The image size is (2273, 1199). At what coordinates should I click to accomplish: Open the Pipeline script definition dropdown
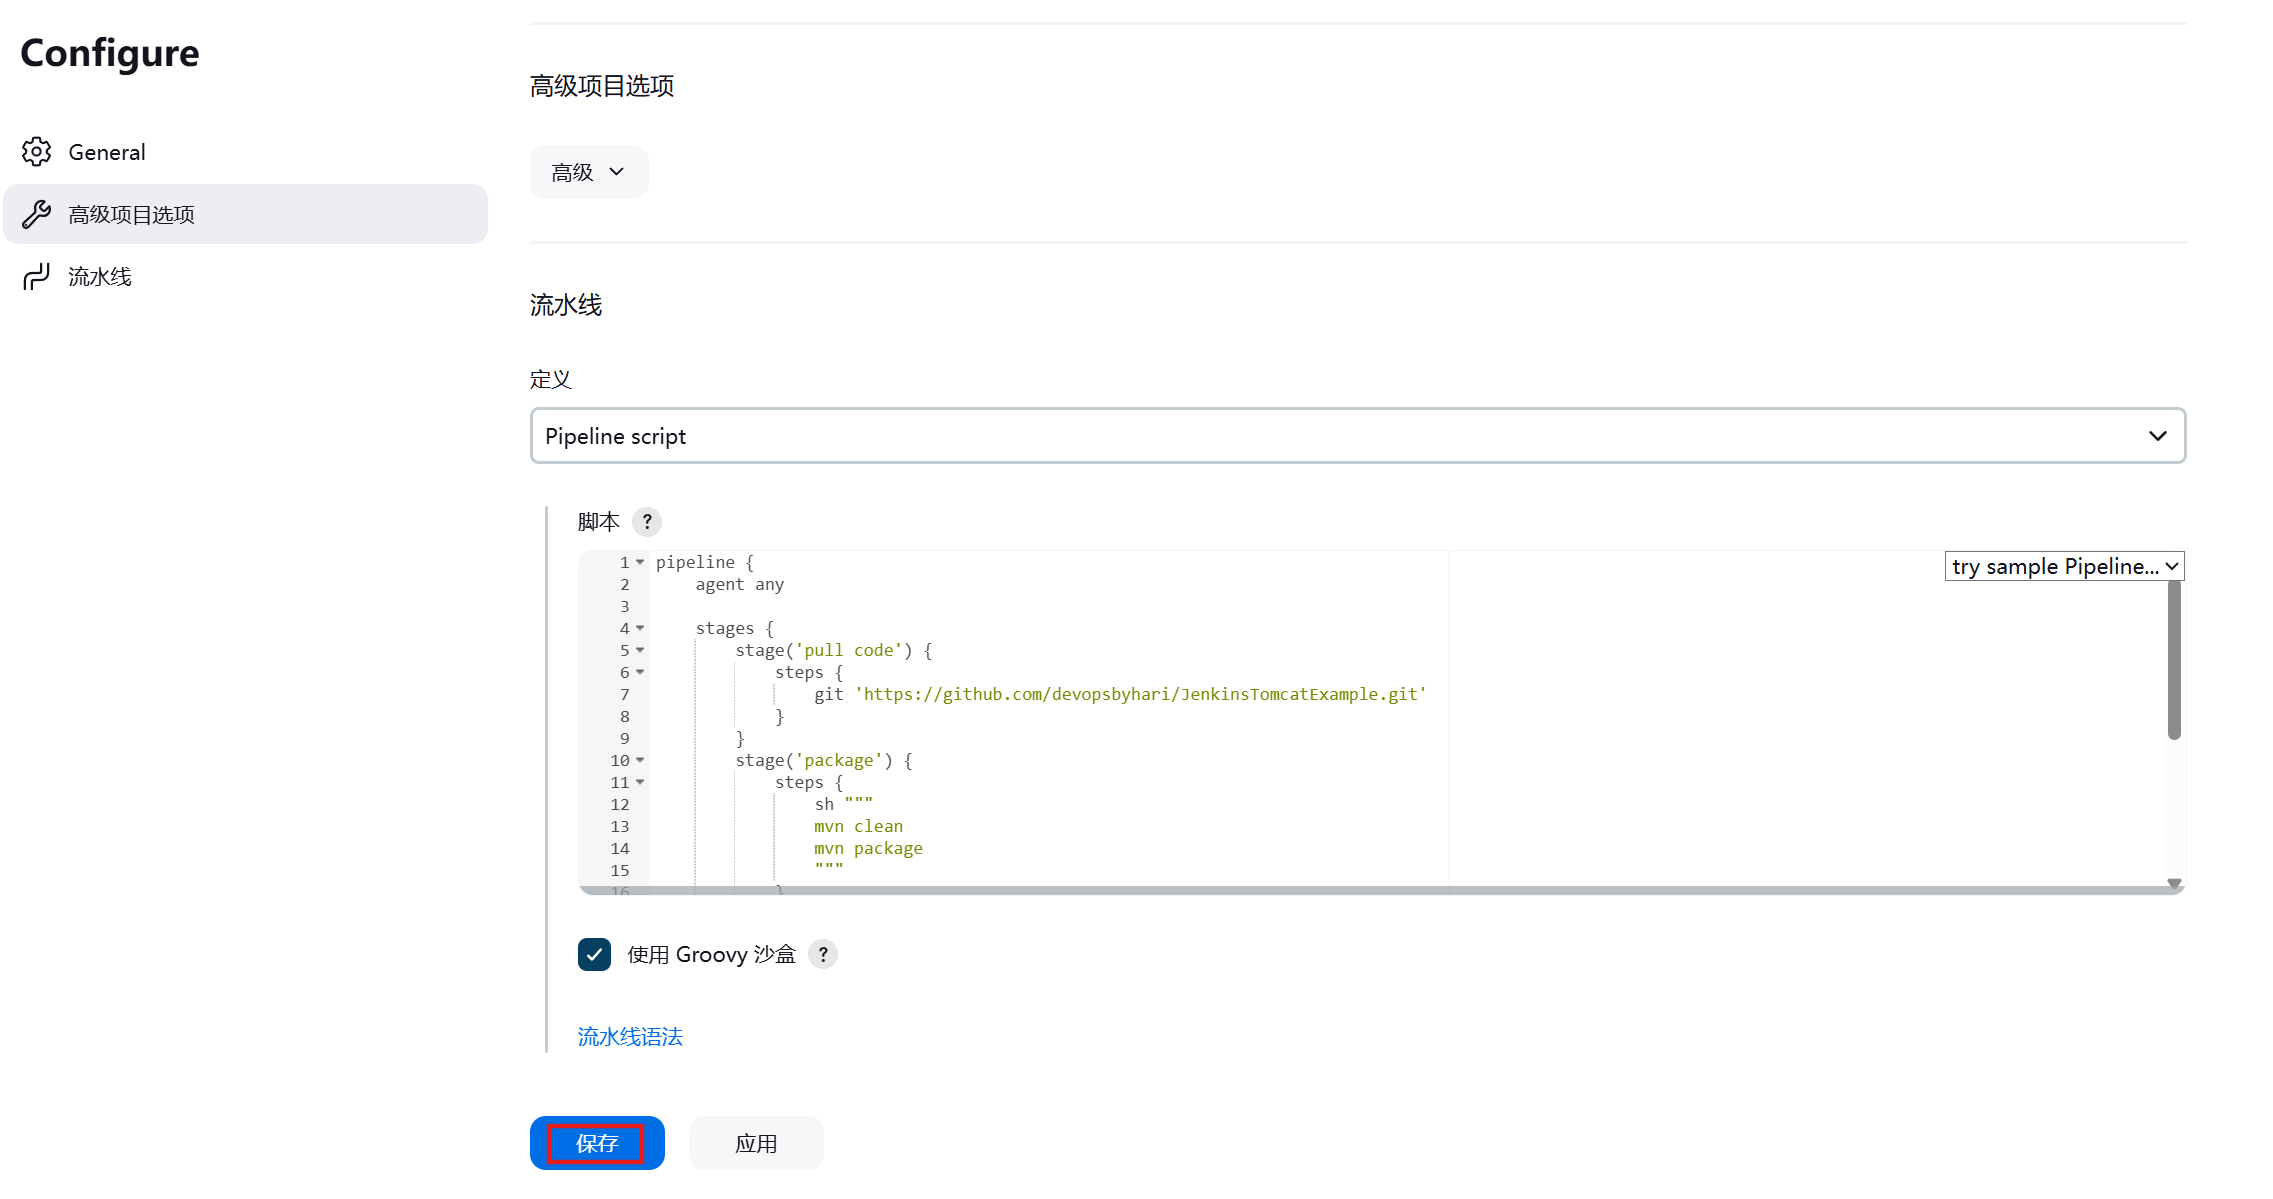(1357, 436)
